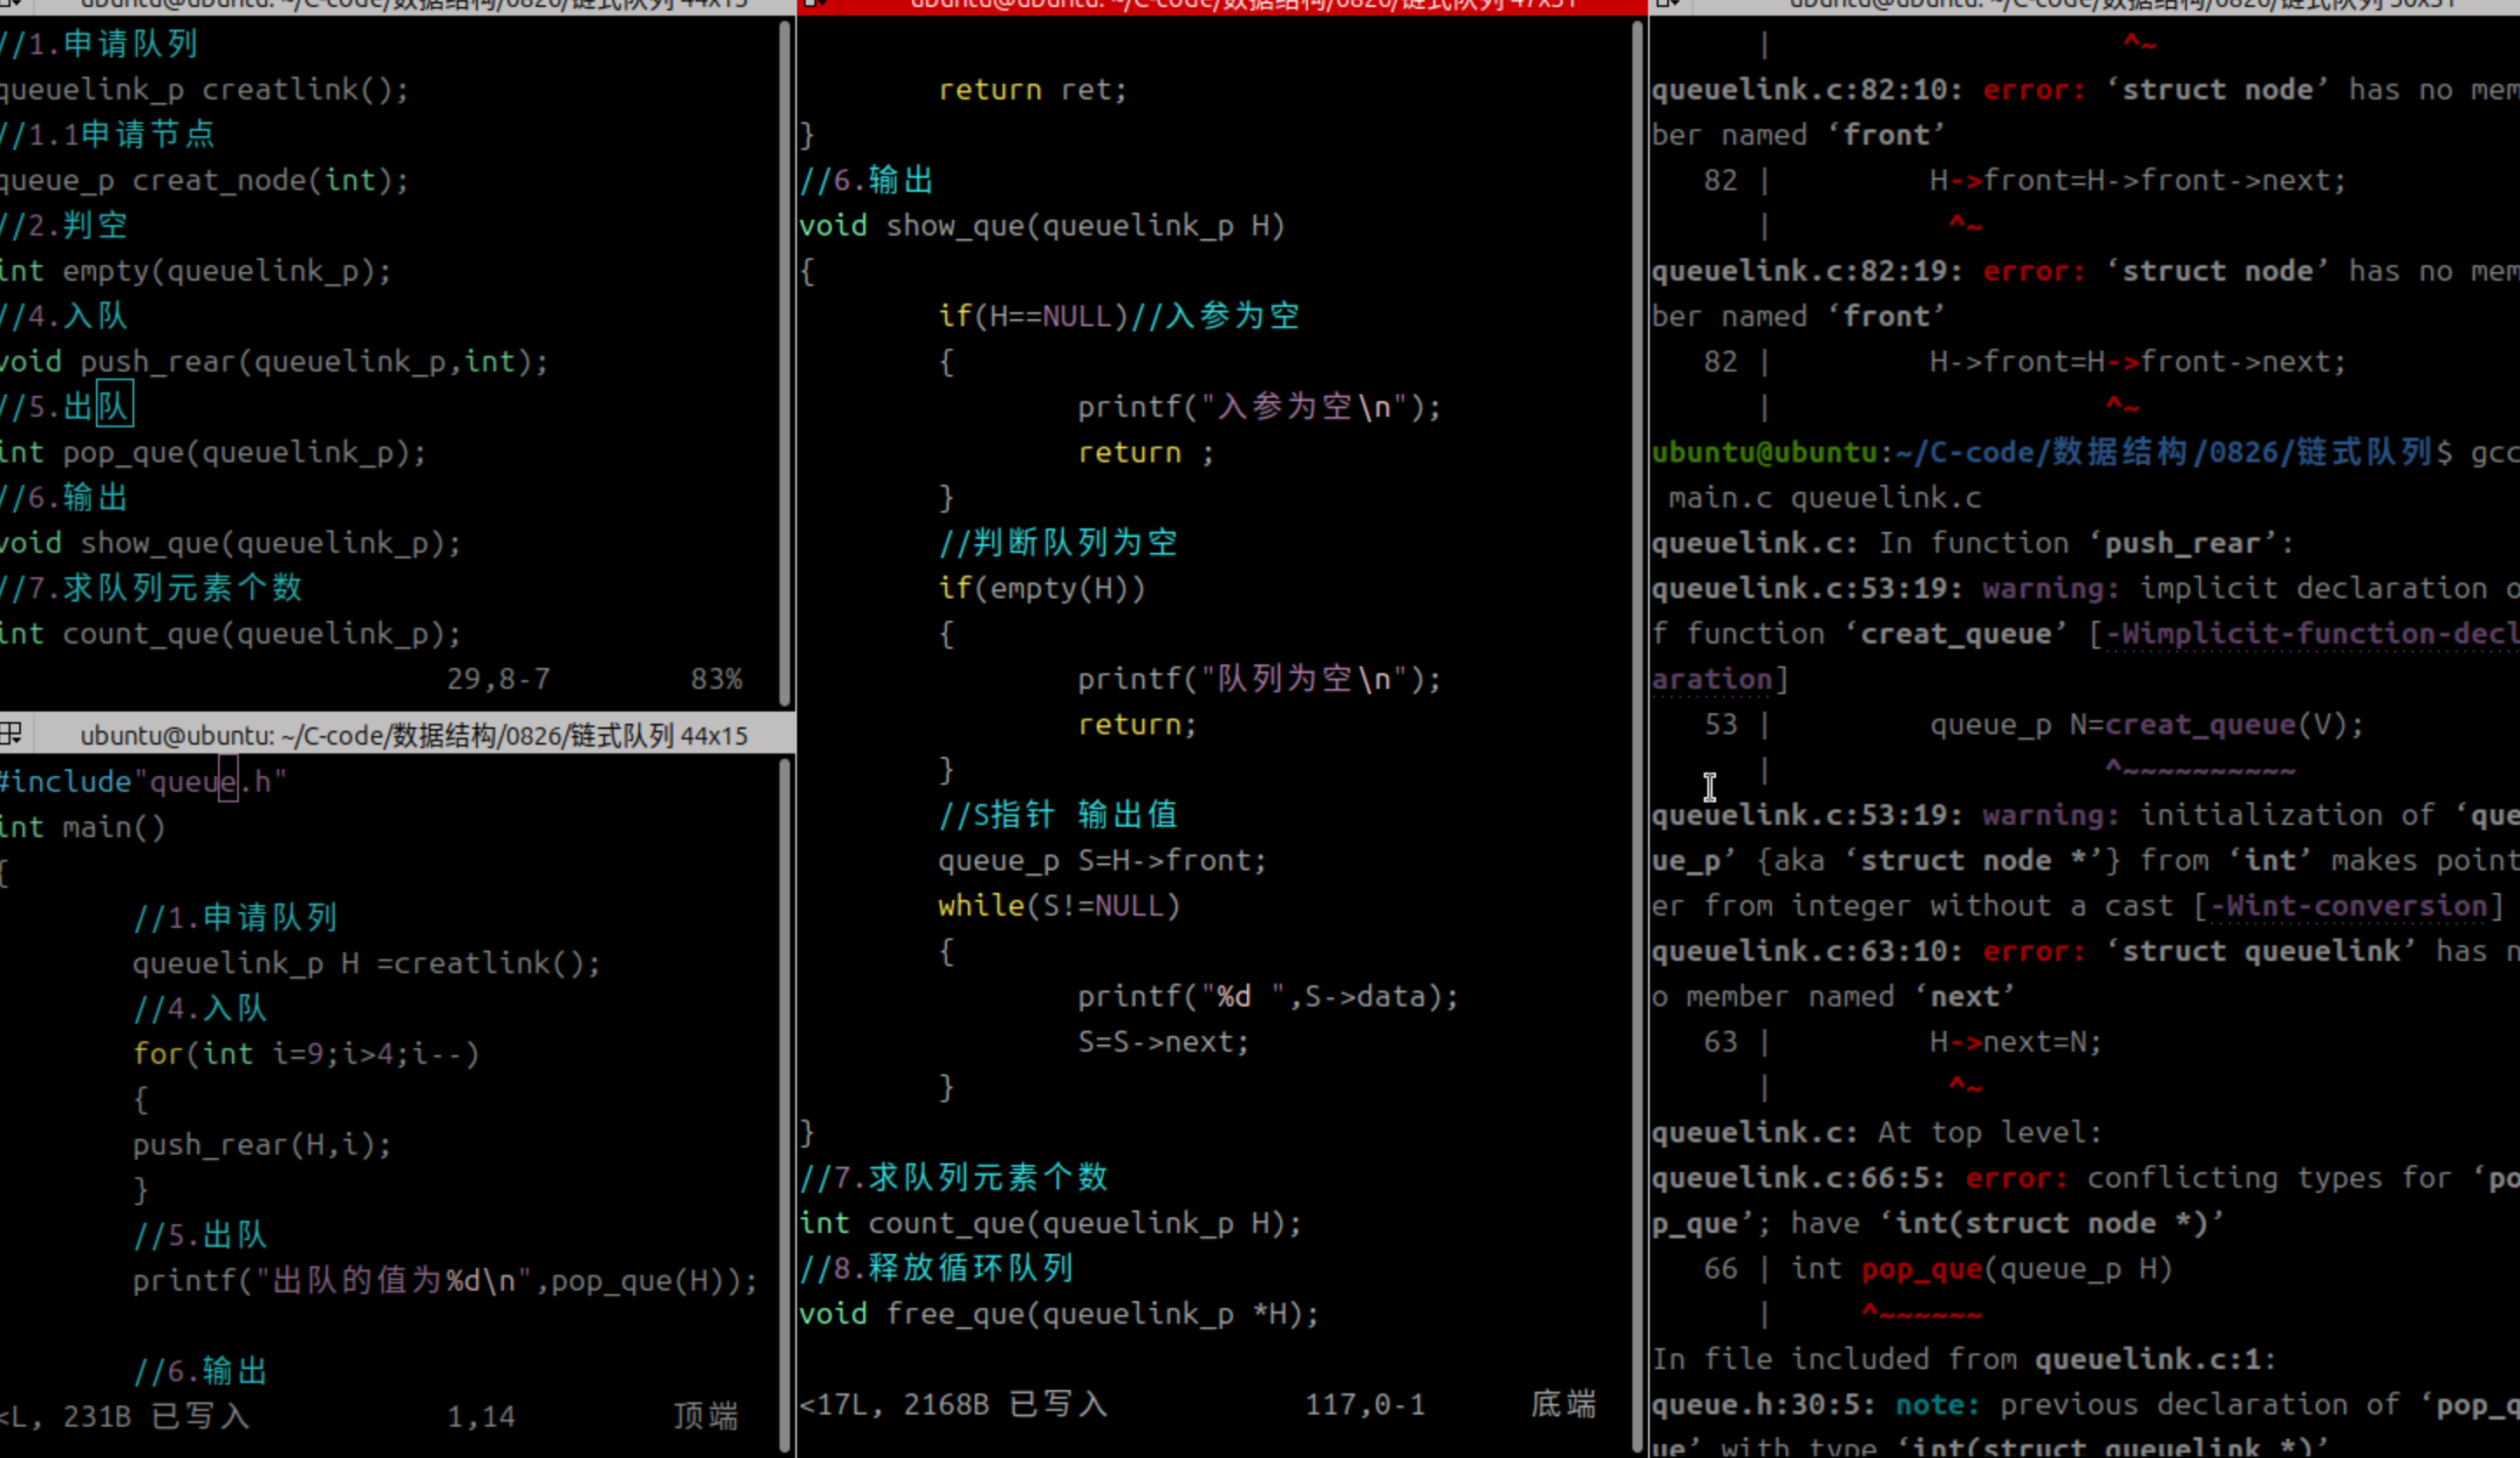Click the line 'int empty(queuelink_p);'

pos(196,271)
